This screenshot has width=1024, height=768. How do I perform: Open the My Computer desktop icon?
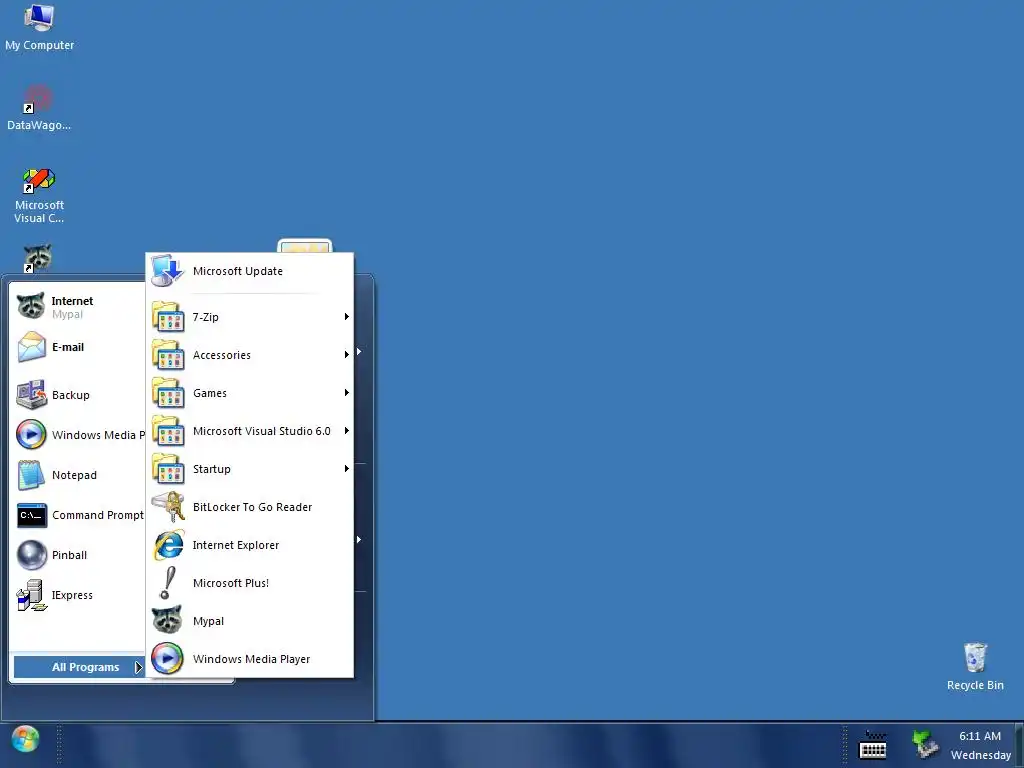[x=39, y=27]
